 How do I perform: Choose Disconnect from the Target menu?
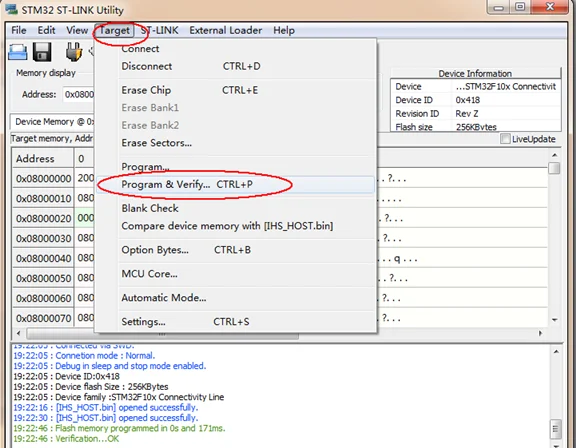pyautogui.click(x=235, y=66)
